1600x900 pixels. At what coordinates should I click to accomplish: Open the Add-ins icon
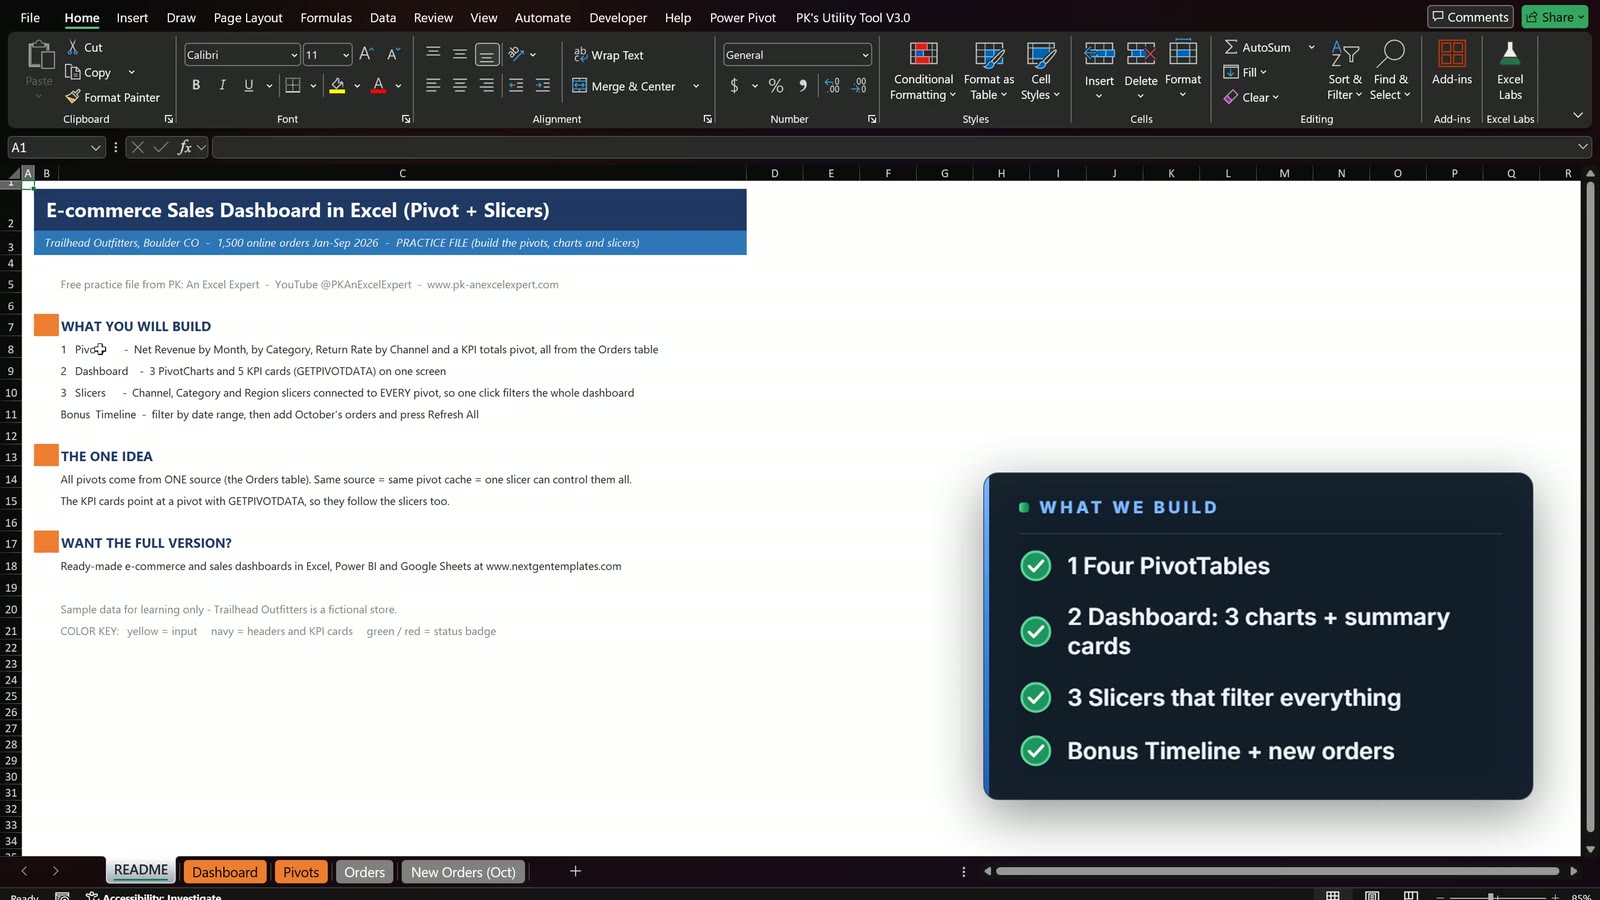coord(1452,54)
